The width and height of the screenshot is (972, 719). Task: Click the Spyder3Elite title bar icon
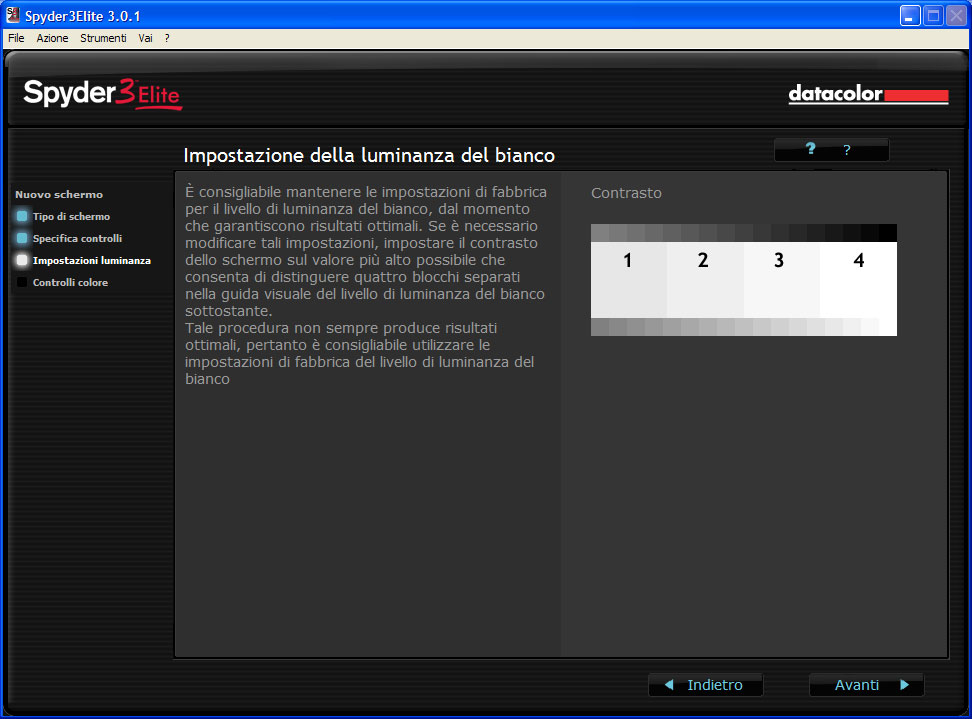[12, 15]
